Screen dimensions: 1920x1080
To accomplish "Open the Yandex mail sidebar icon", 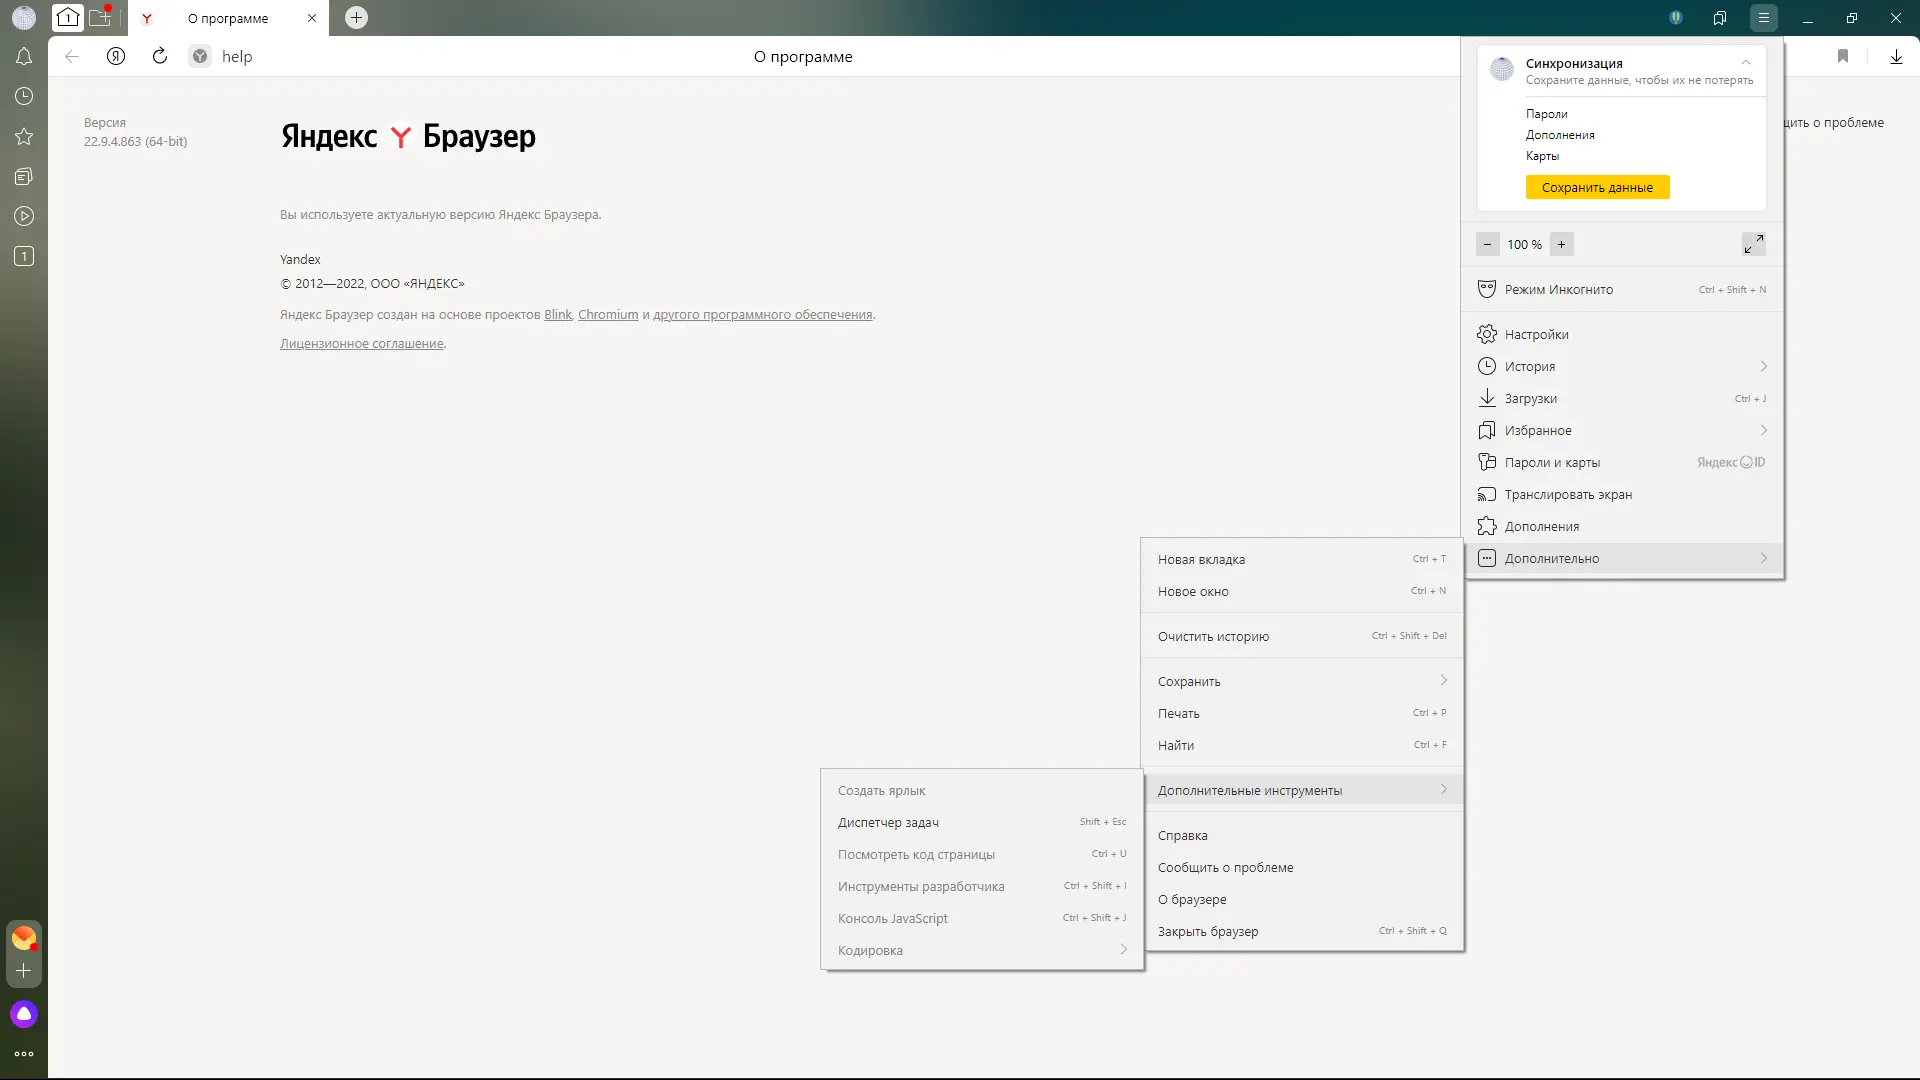I will [x=24, y=938].
